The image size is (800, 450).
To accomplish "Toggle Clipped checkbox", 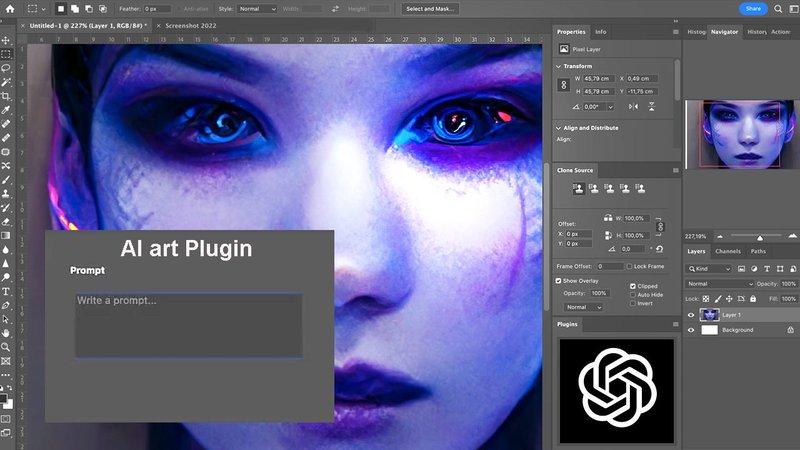I will pyautogui.click(x=633, y=286).
